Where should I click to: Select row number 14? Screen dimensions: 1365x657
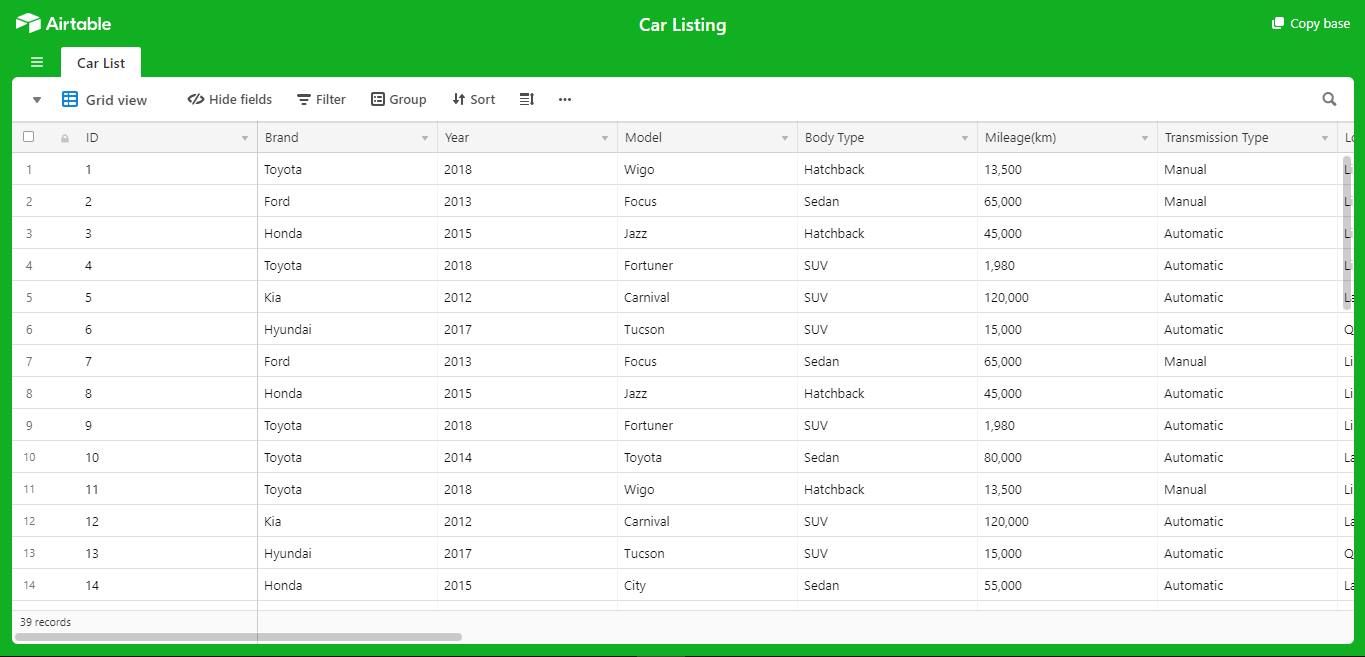coord(29,586)
